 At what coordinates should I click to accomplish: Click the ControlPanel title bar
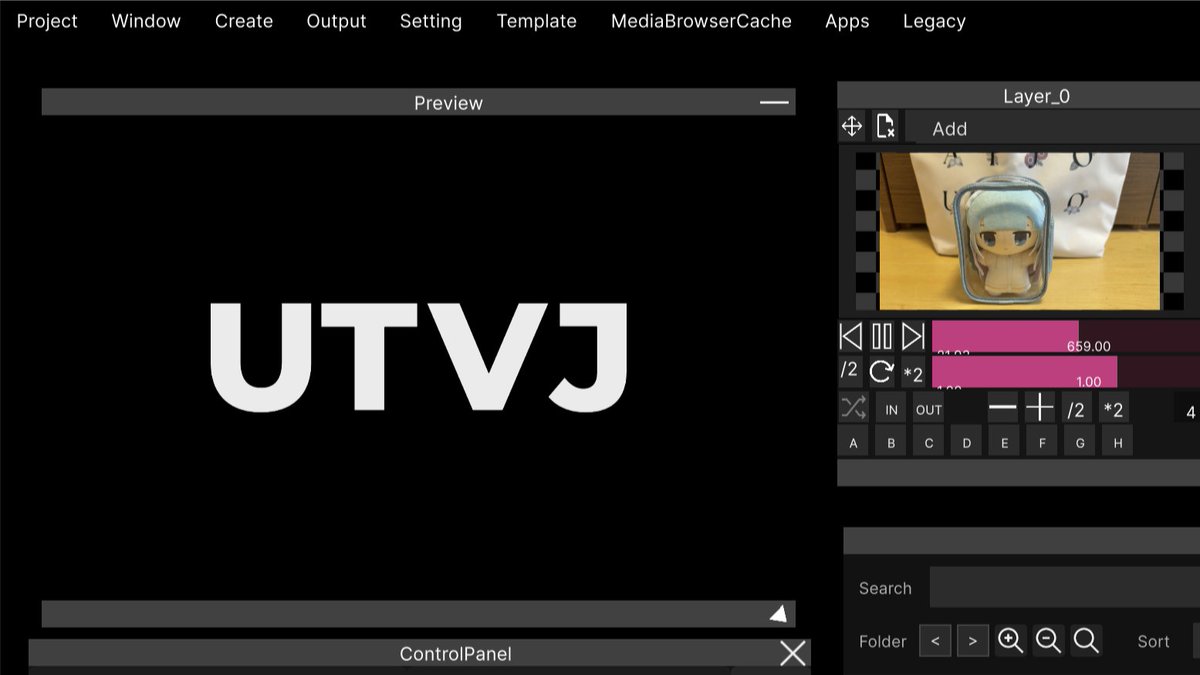(419, 654)
